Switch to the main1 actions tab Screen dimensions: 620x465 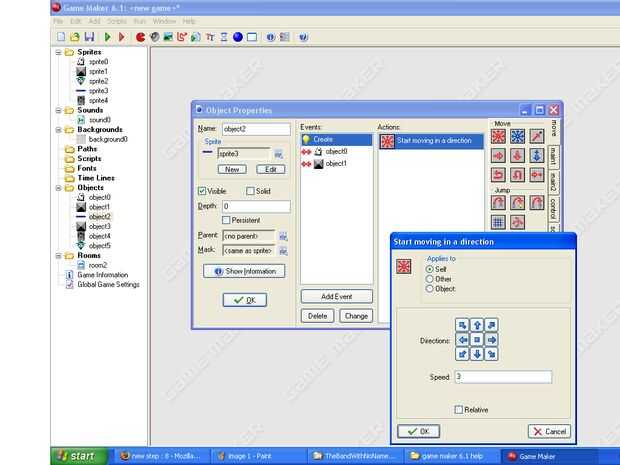point(554,156)
